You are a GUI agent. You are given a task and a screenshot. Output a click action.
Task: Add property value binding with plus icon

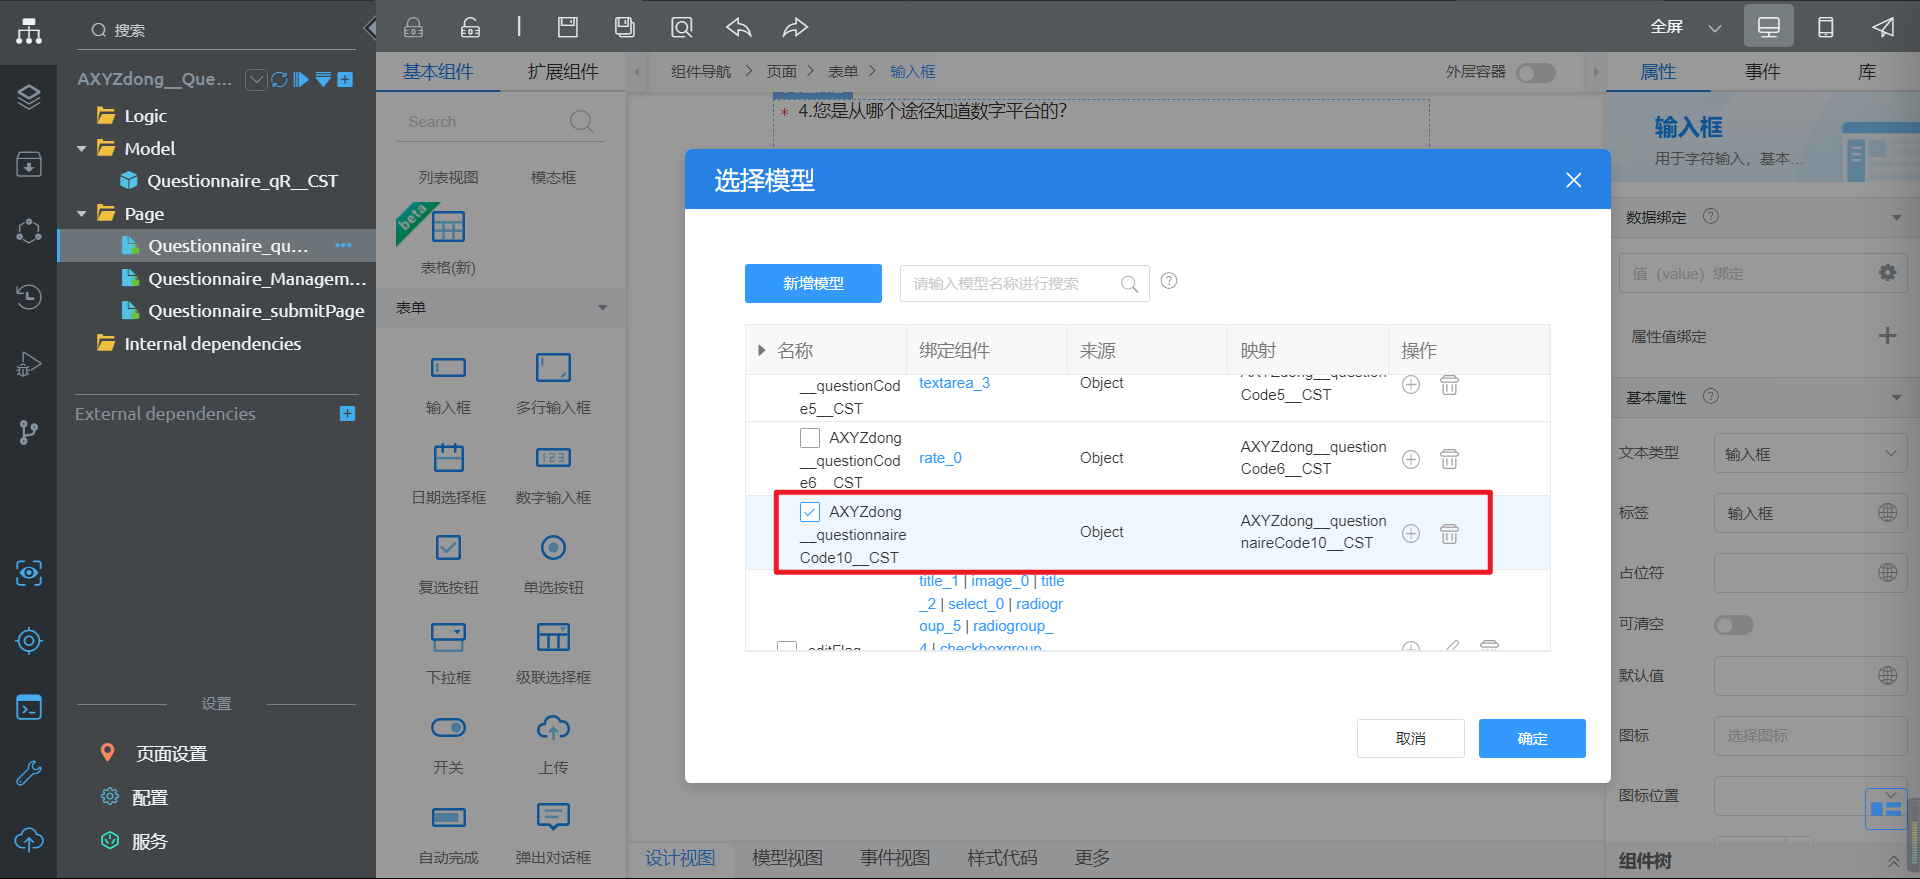[1887, 336]
